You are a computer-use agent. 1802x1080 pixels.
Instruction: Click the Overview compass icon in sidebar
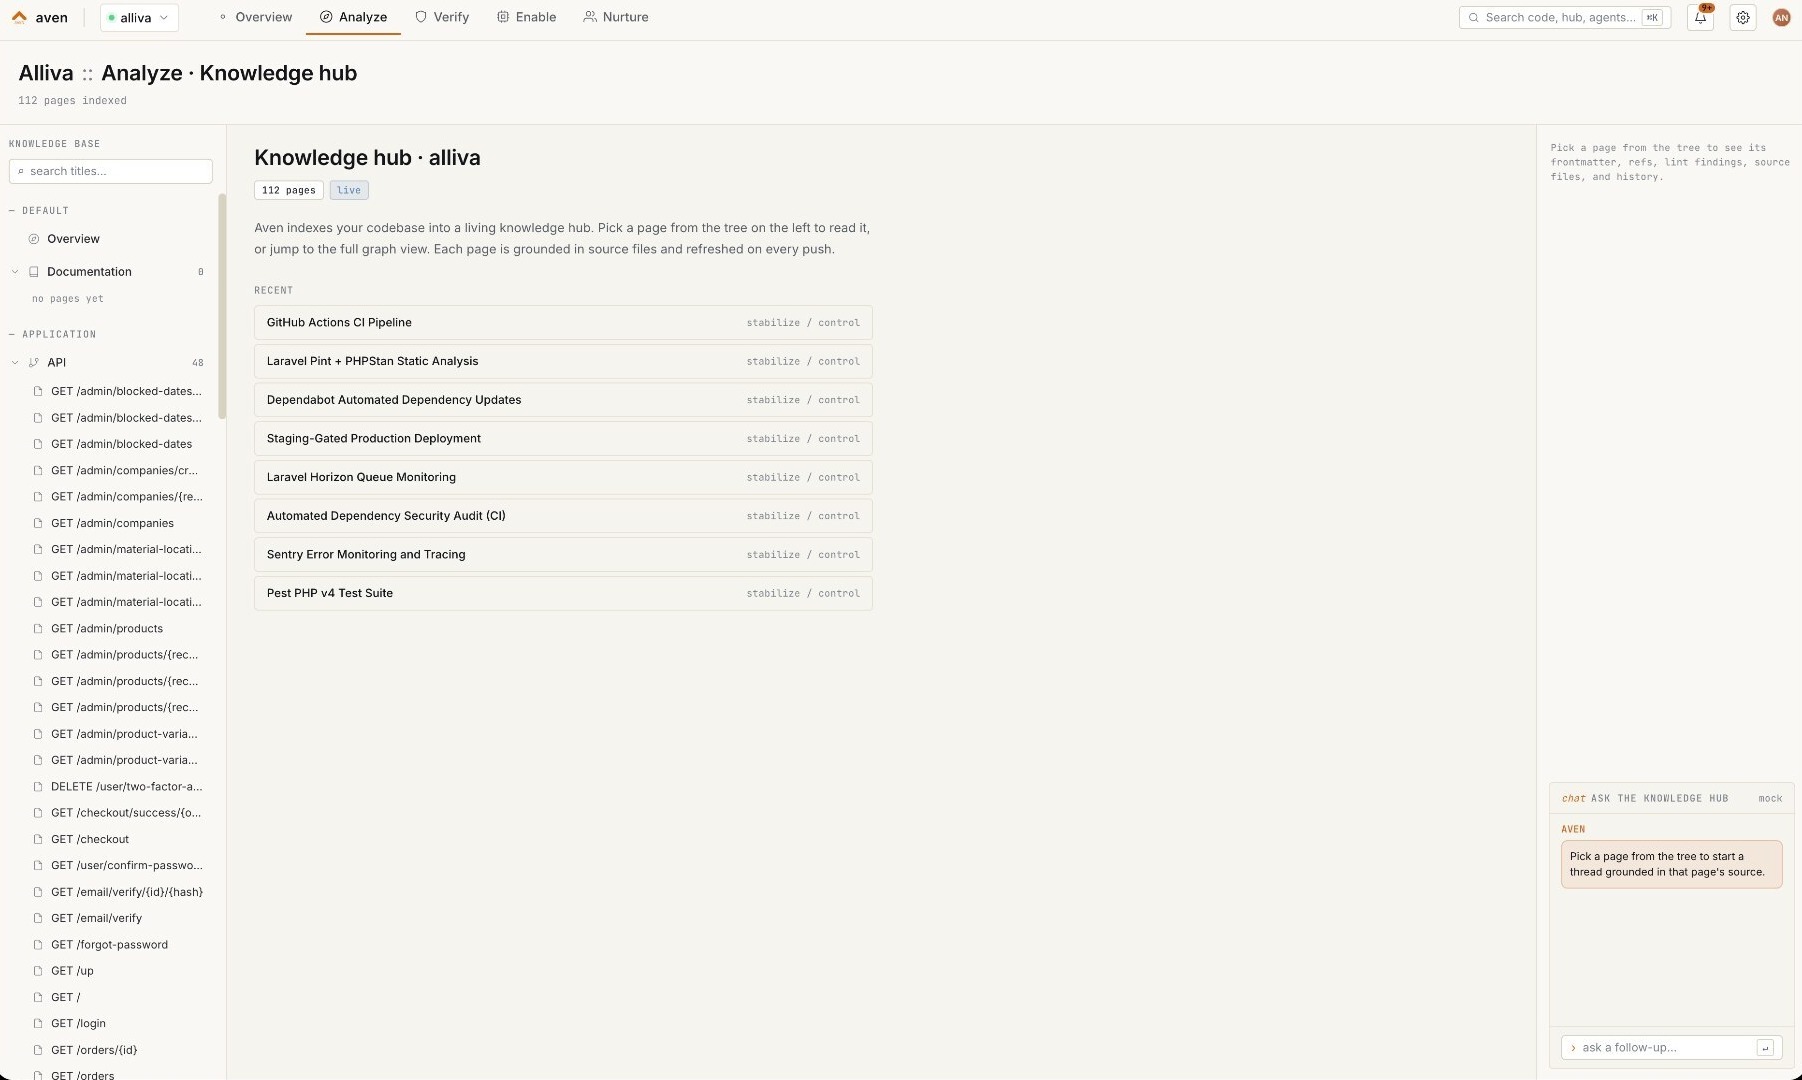(34, 239)
